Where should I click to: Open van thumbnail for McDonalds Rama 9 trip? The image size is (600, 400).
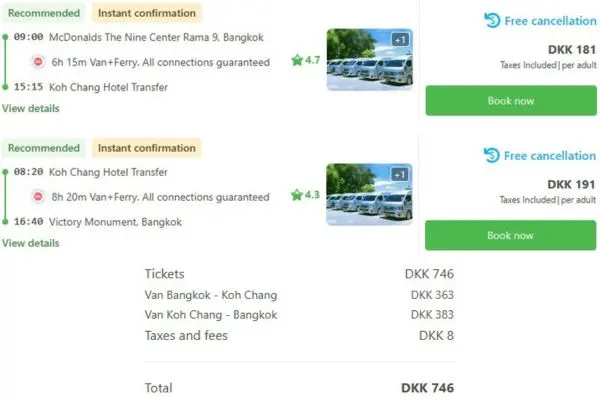369,60
